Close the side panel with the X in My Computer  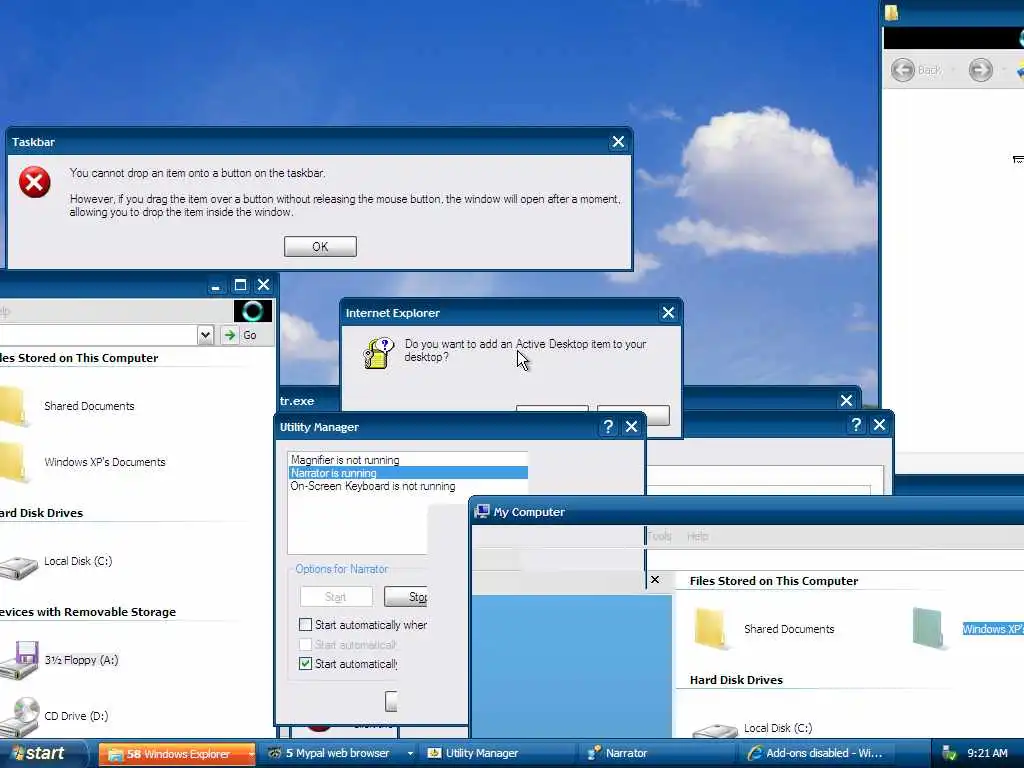(x=654, y=579)
